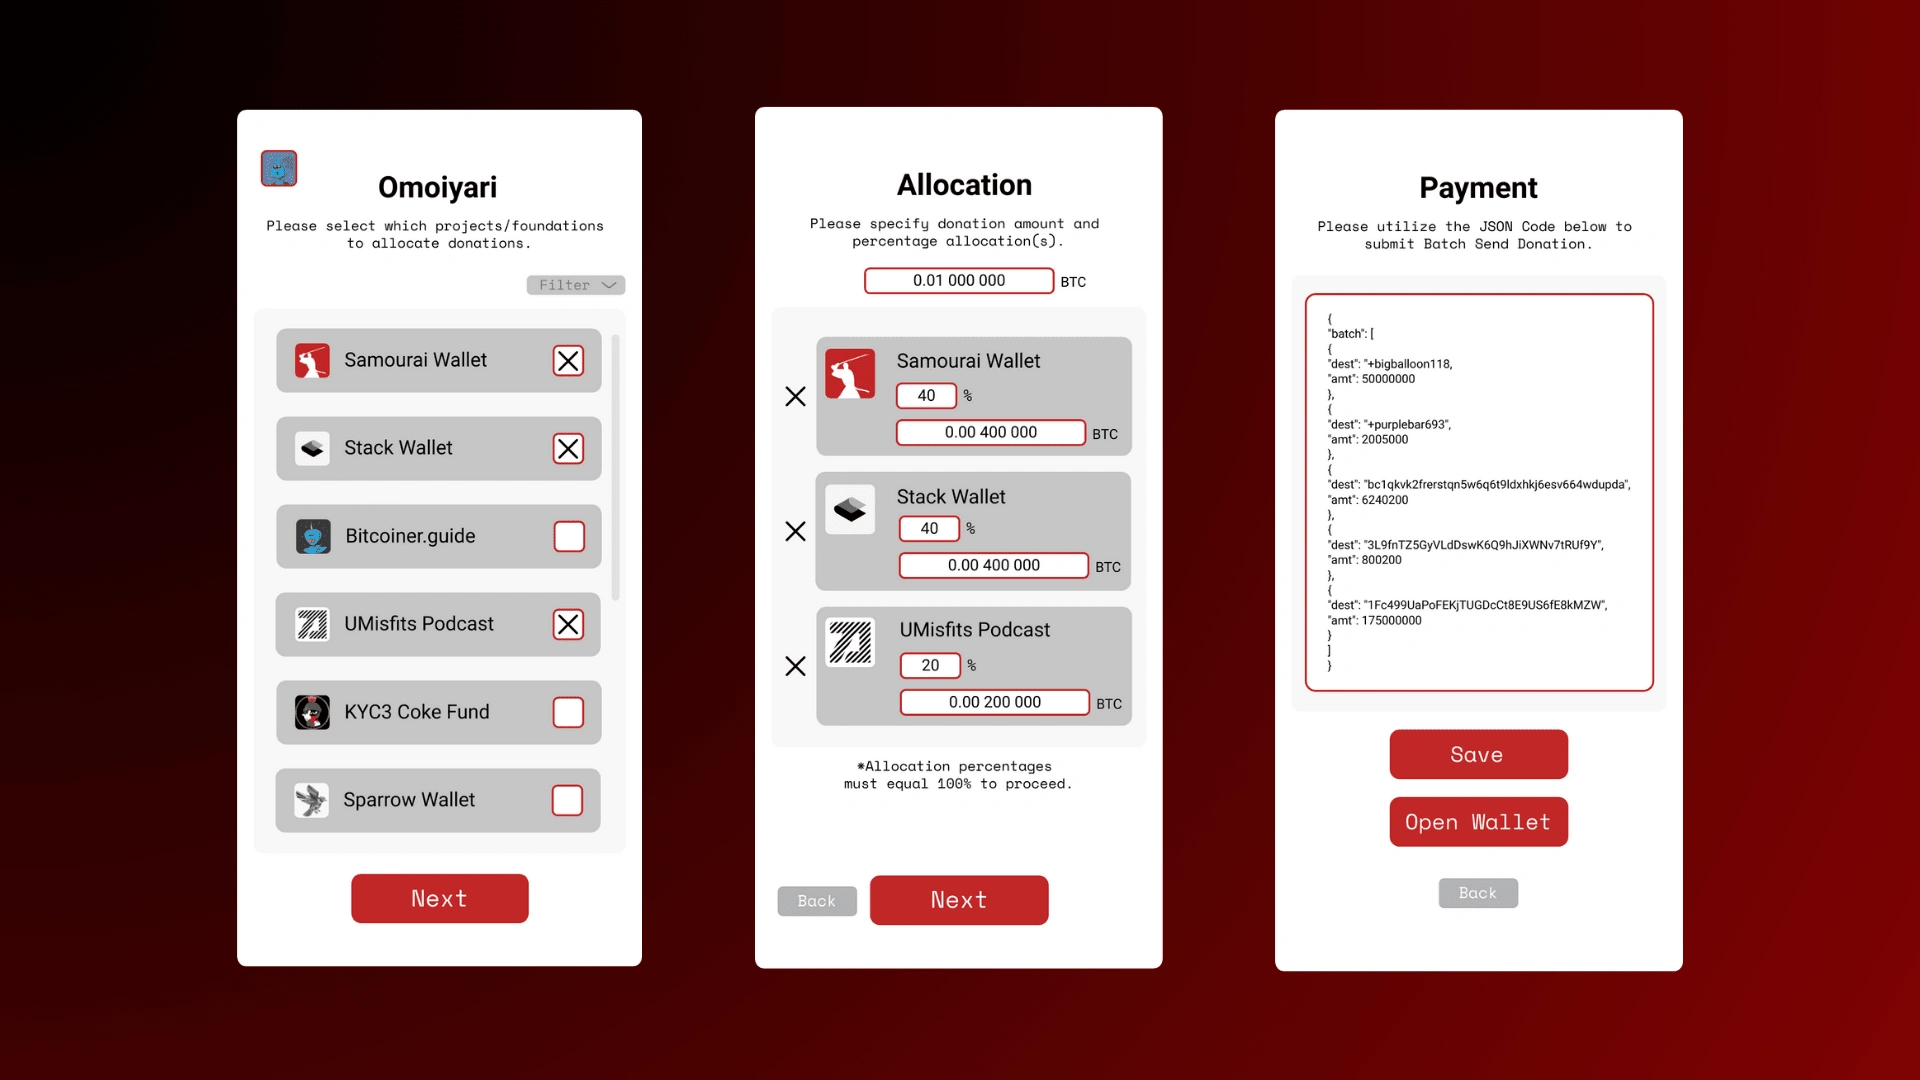Click the Stack Wallet icon in allocation panel
The image size is (1920, 1080).
pos(851,509)
